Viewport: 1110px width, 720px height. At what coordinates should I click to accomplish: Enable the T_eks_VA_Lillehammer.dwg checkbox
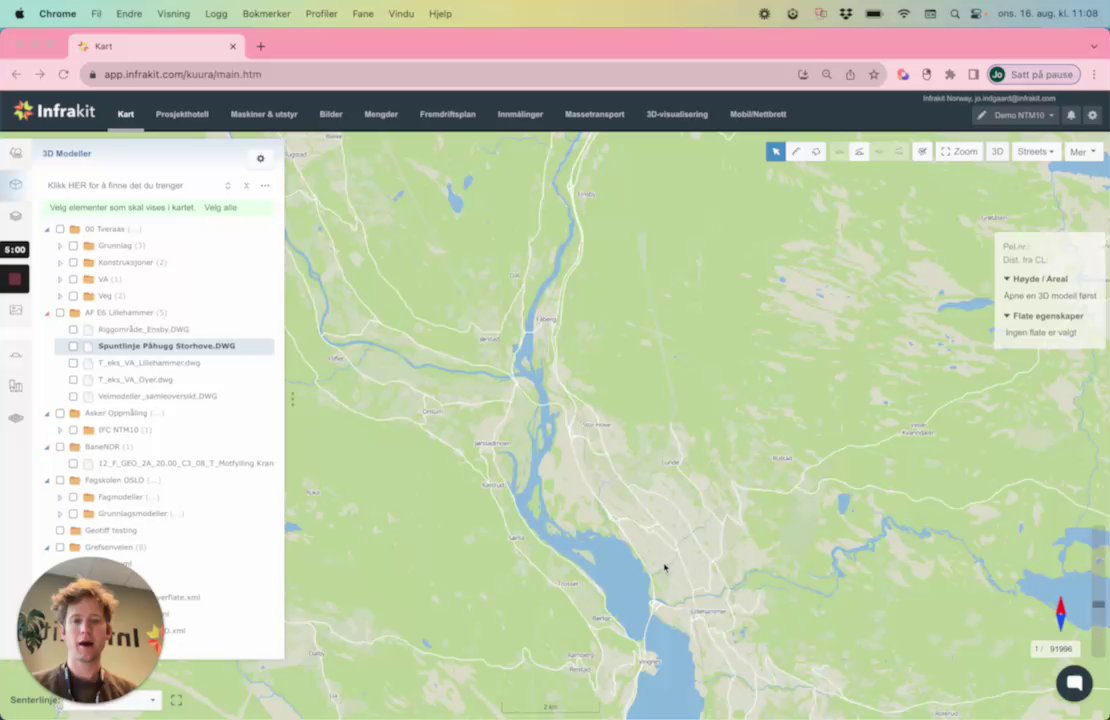73,363
